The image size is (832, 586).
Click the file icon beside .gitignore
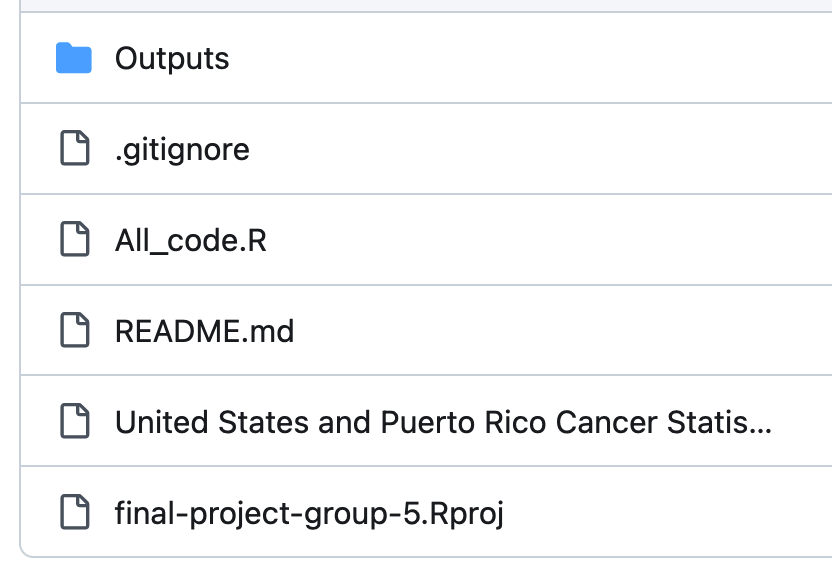[x=74, y=150]
